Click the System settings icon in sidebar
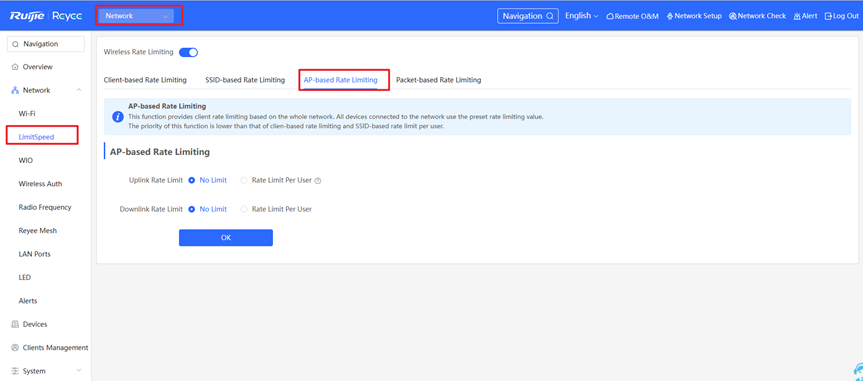863x381 pixels. coord(15,371)
